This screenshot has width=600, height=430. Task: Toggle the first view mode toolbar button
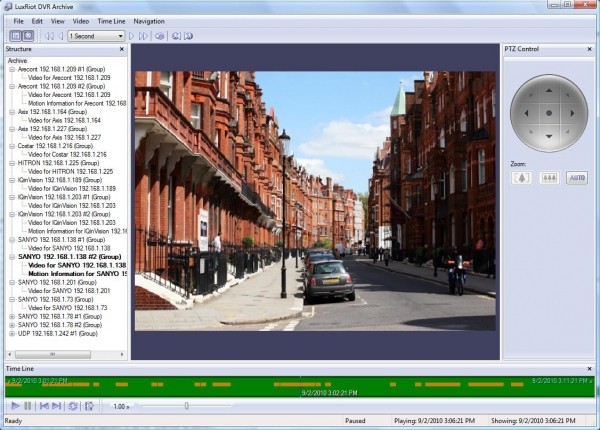(14, 36)
